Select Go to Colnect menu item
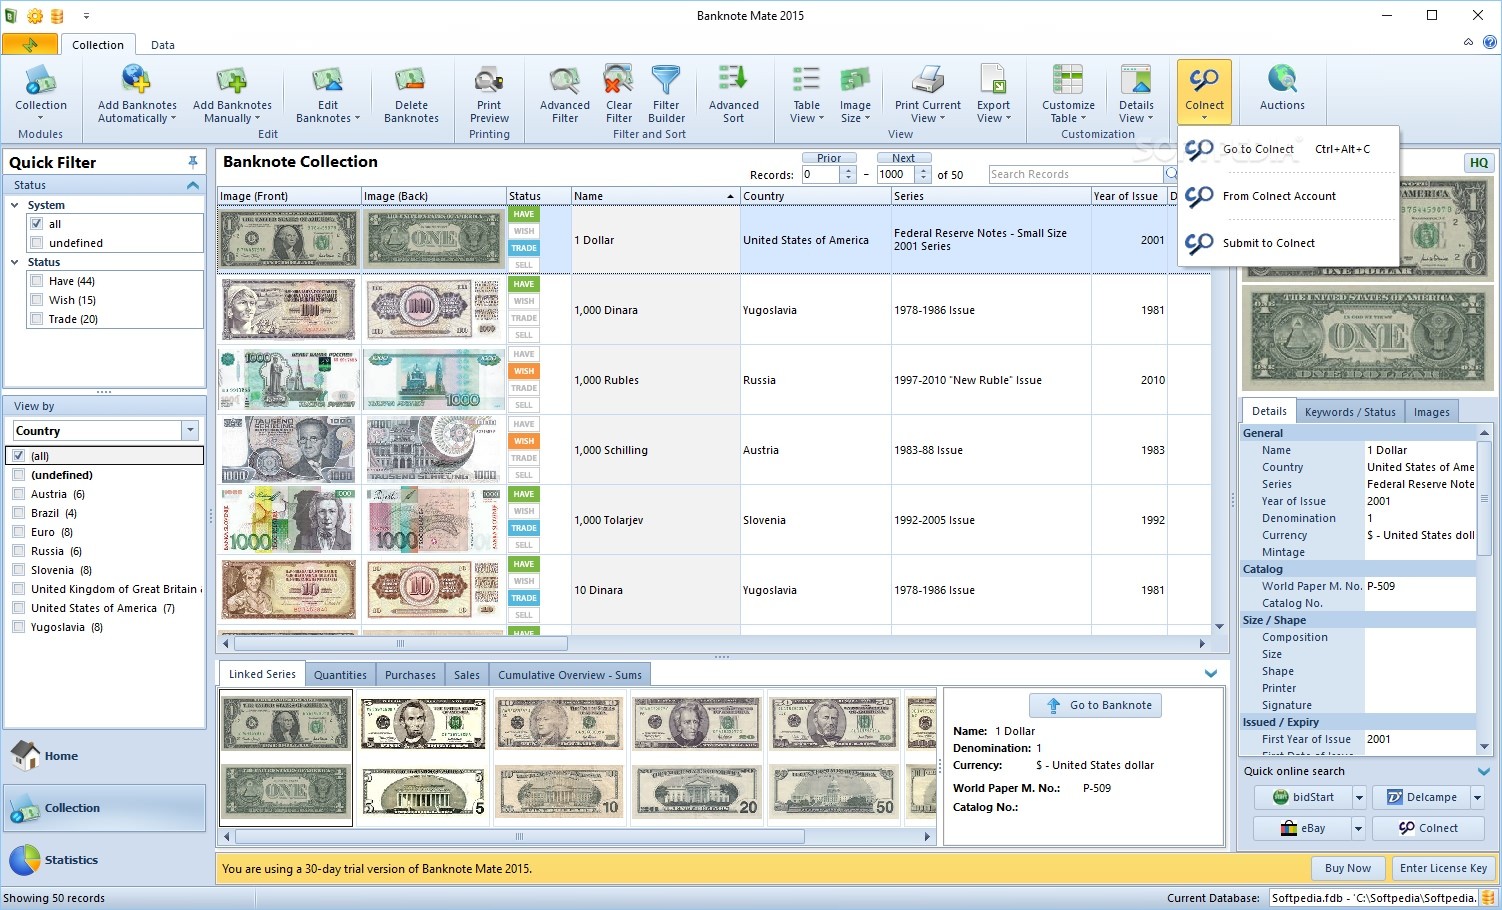This screenshot has height=910, width=1502. click(1289, 149)
